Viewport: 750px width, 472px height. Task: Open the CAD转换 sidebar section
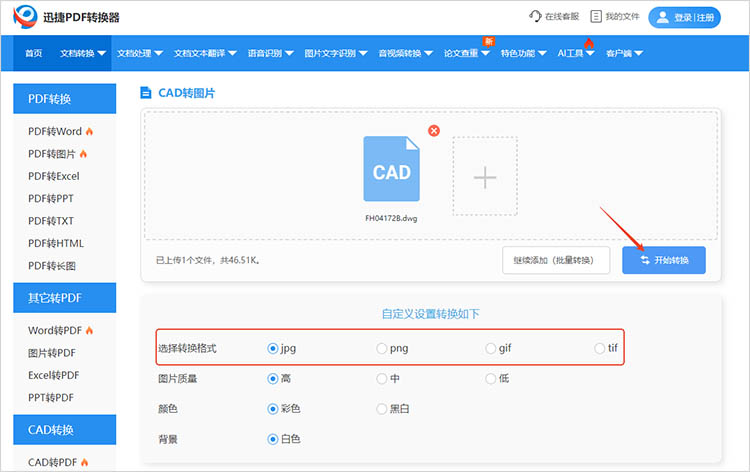tap(65, 429)
